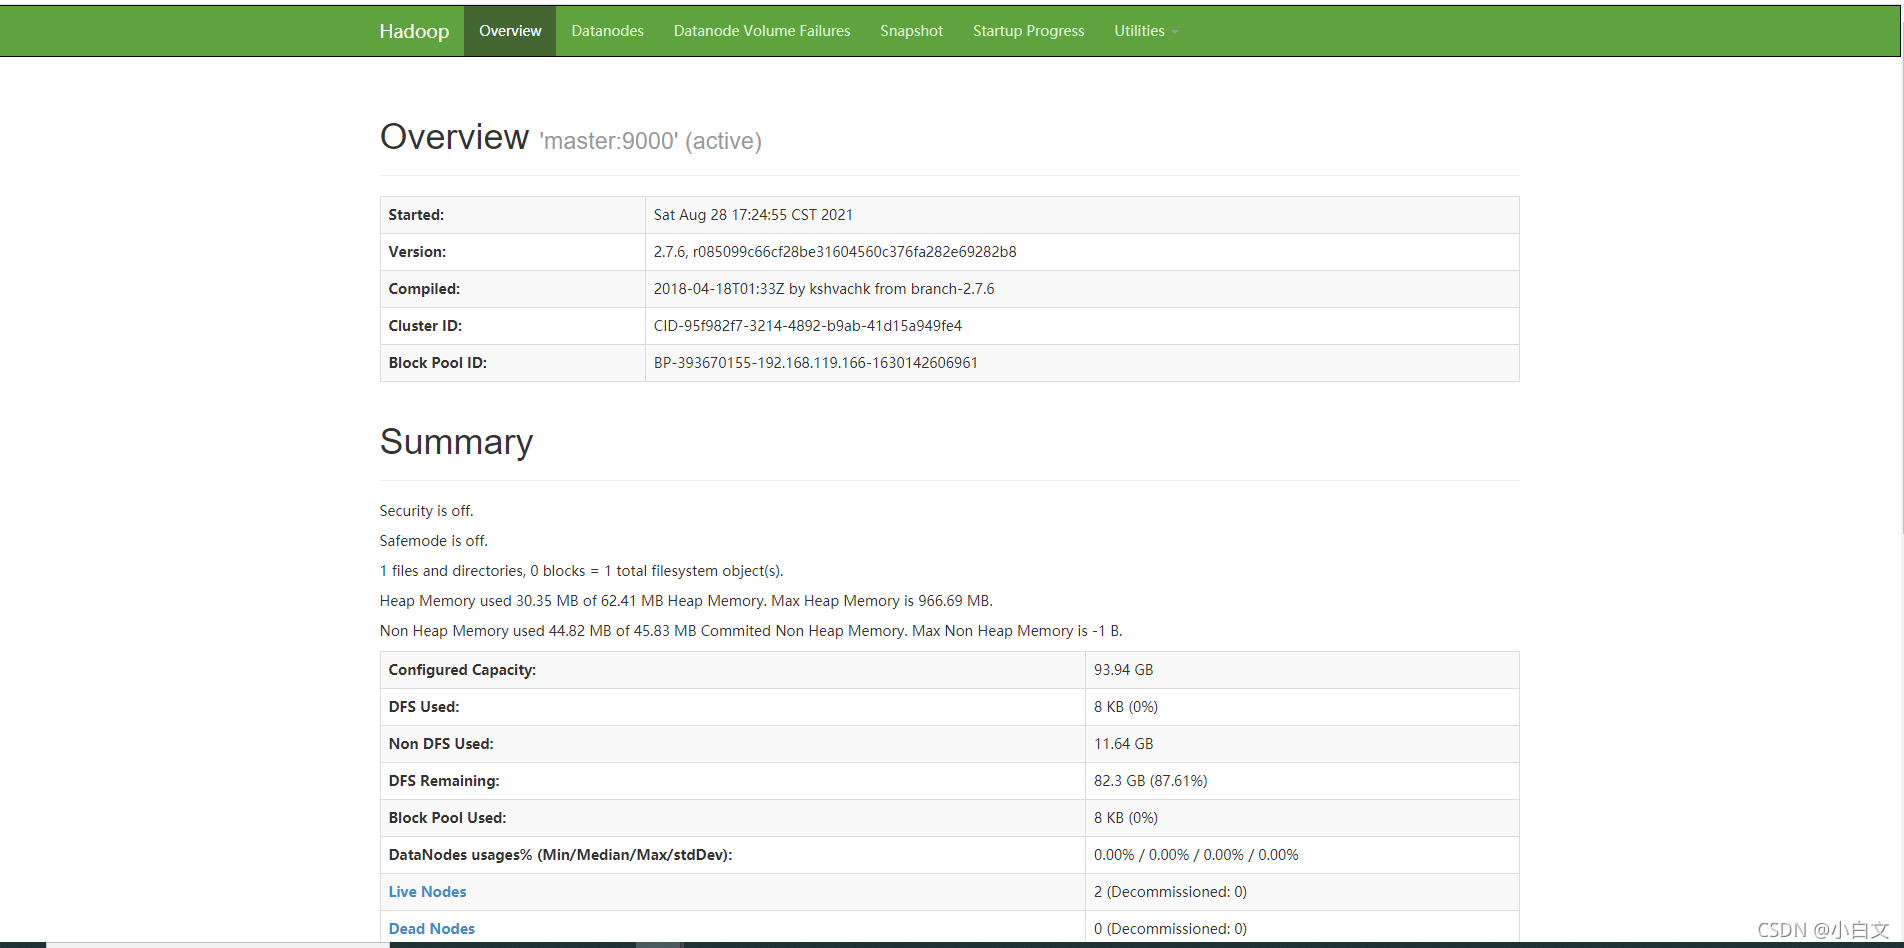Select the Block Pool Used value 8 KB (0%)
Image resolution: width=1904 pixels, height=948 pixels.
1125,818
